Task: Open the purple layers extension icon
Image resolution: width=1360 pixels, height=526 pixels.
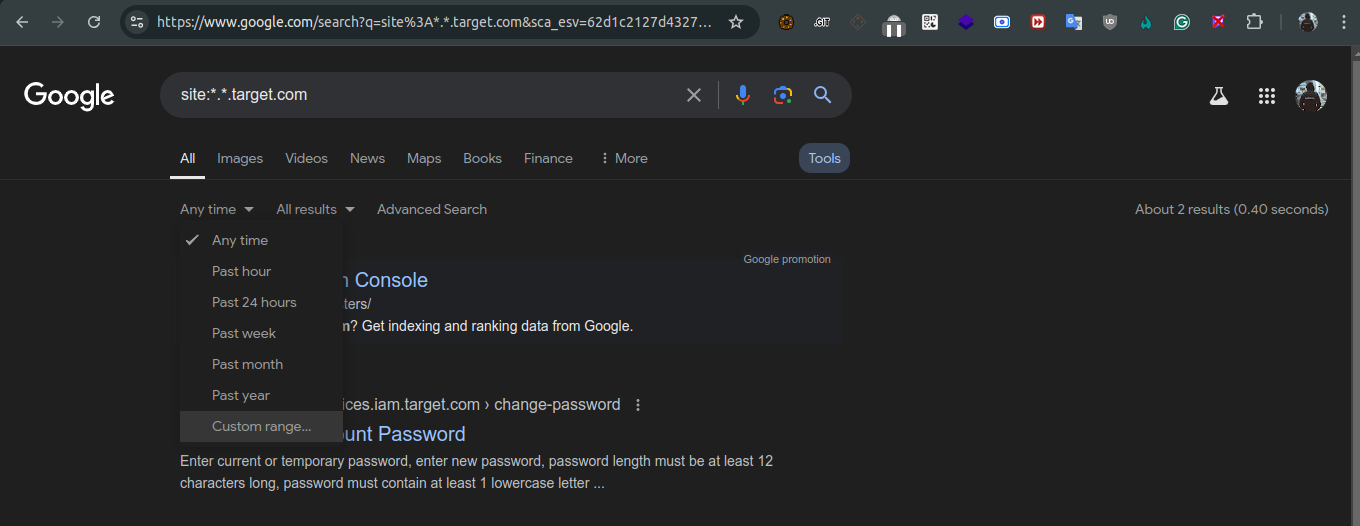Action: click(x=966, y=21)
